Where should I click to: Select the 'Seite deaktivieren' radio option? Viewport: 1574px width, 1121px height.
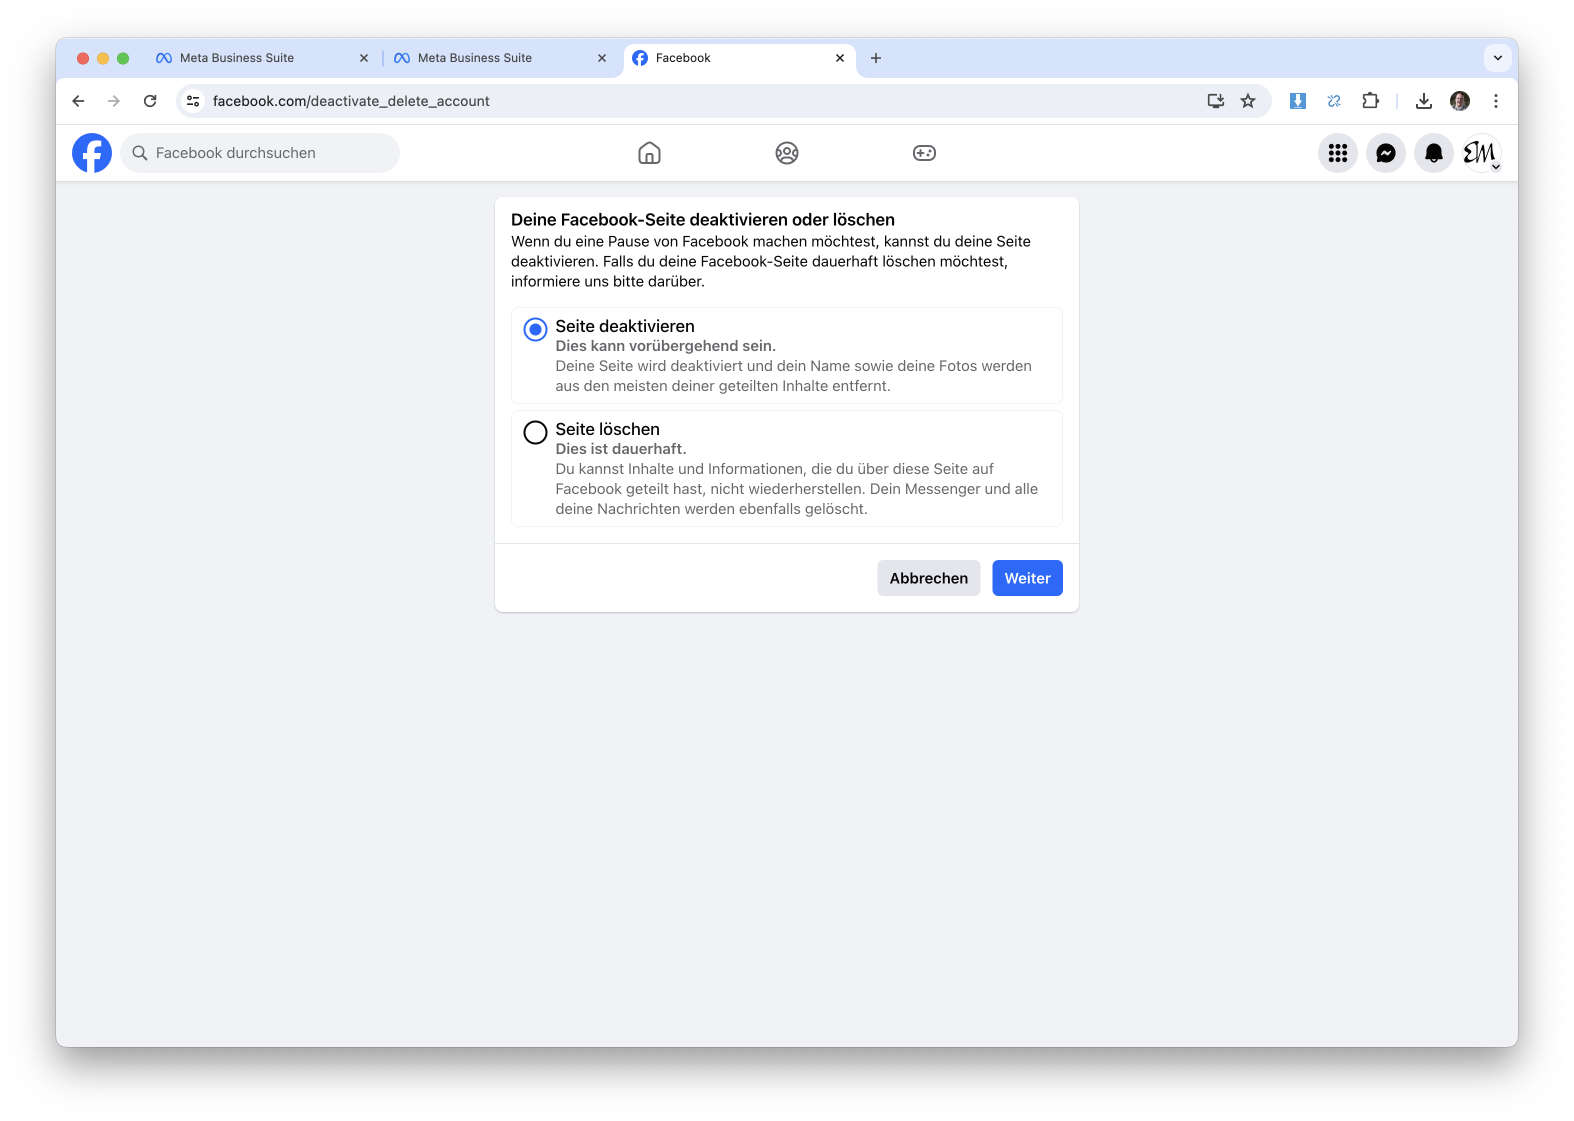536,329
